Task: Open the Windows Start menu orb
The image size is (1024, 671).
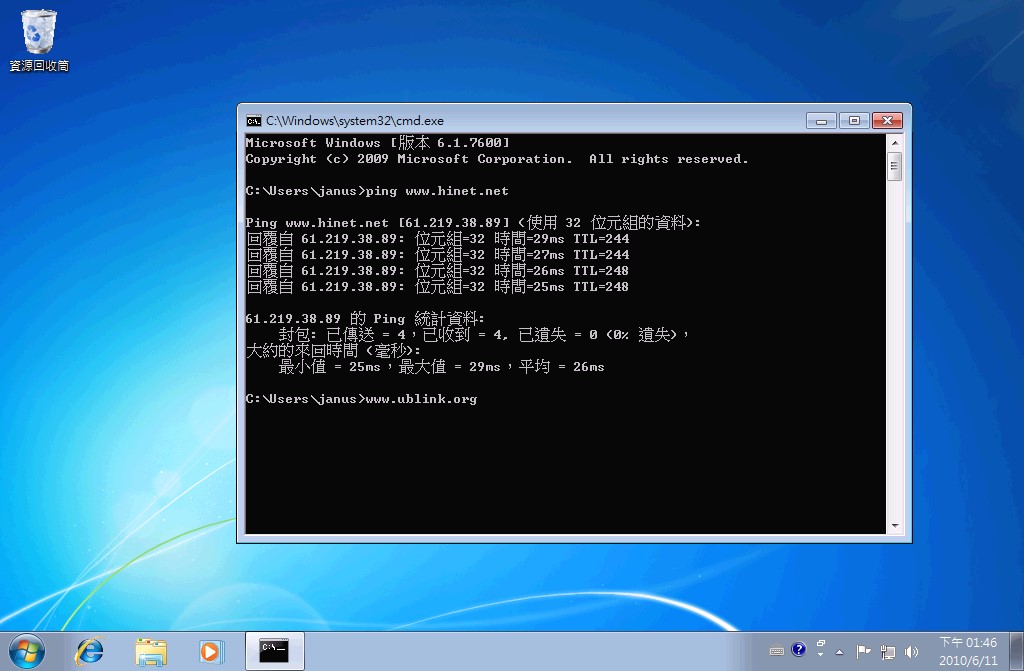Action: pos(27,651)
